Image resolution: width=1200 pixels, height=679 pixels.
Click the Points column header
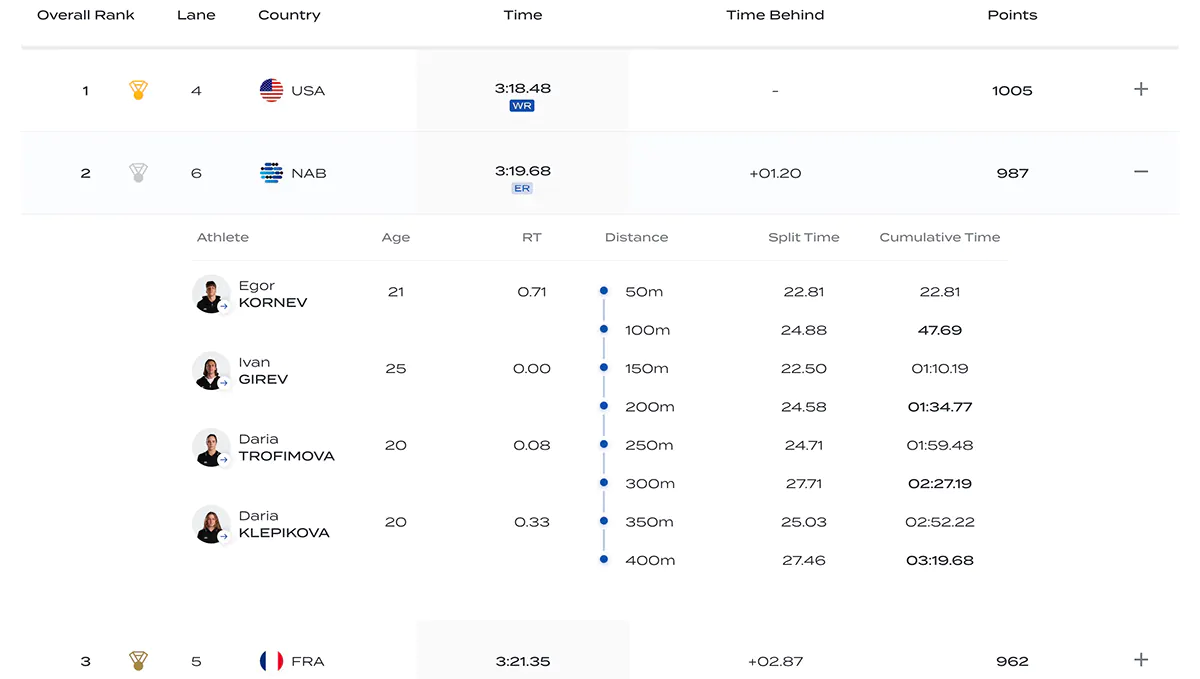(x=1012, y=15)
